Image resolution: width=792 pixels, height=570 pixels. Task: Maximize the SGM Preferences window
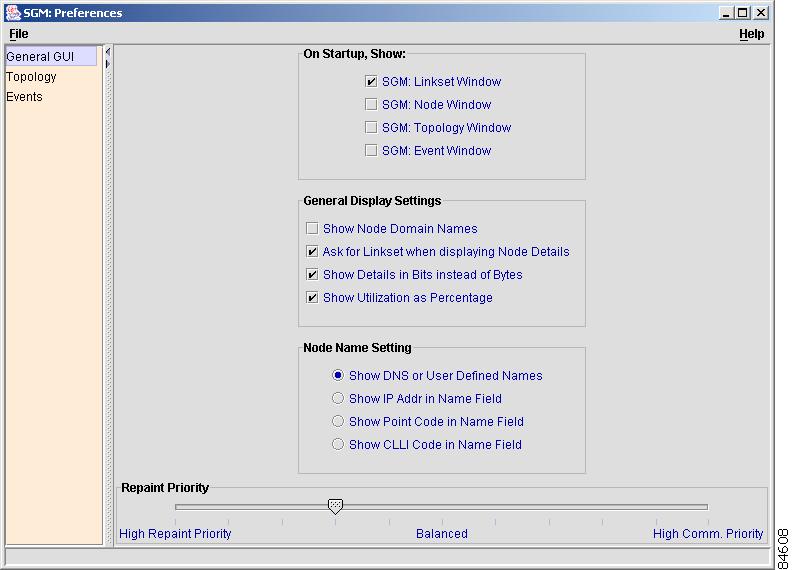[742, 13]
